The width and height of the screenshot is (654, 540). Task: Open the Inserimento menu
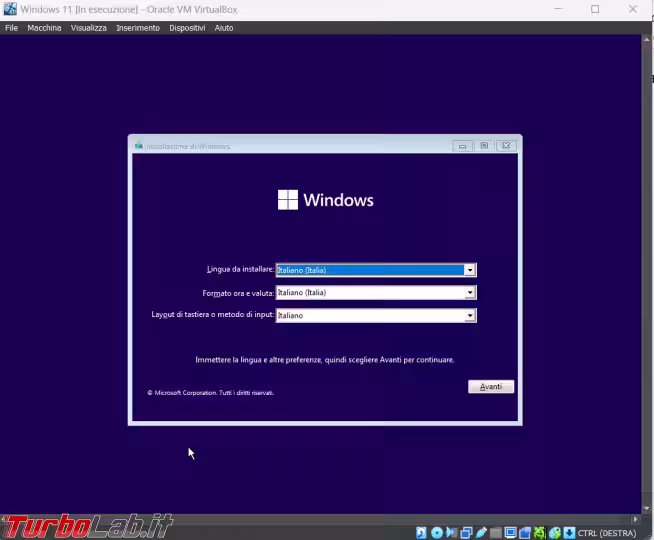138,28
